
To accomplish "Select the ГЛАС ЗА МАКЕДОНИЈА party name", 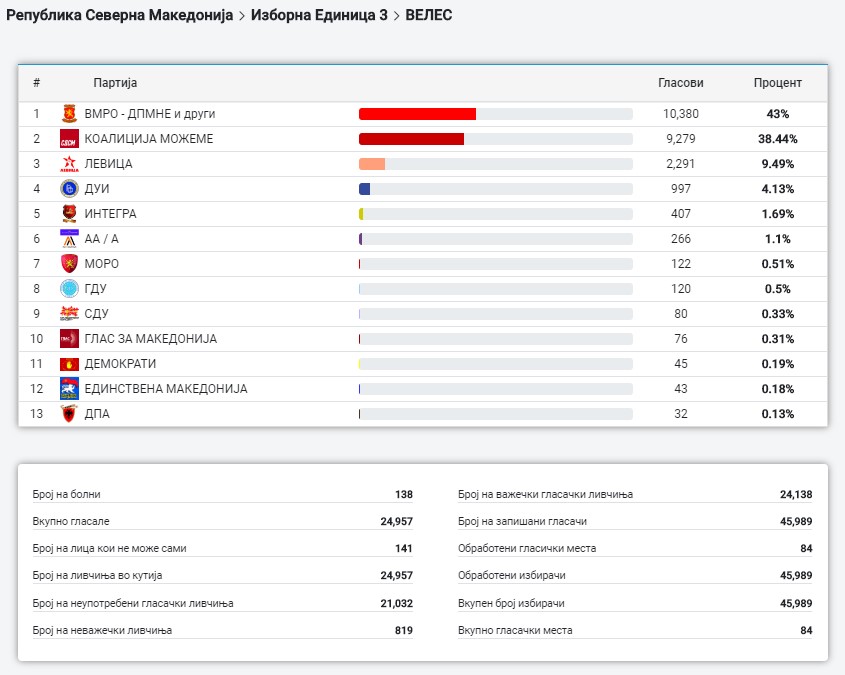I will click(151, 339).
